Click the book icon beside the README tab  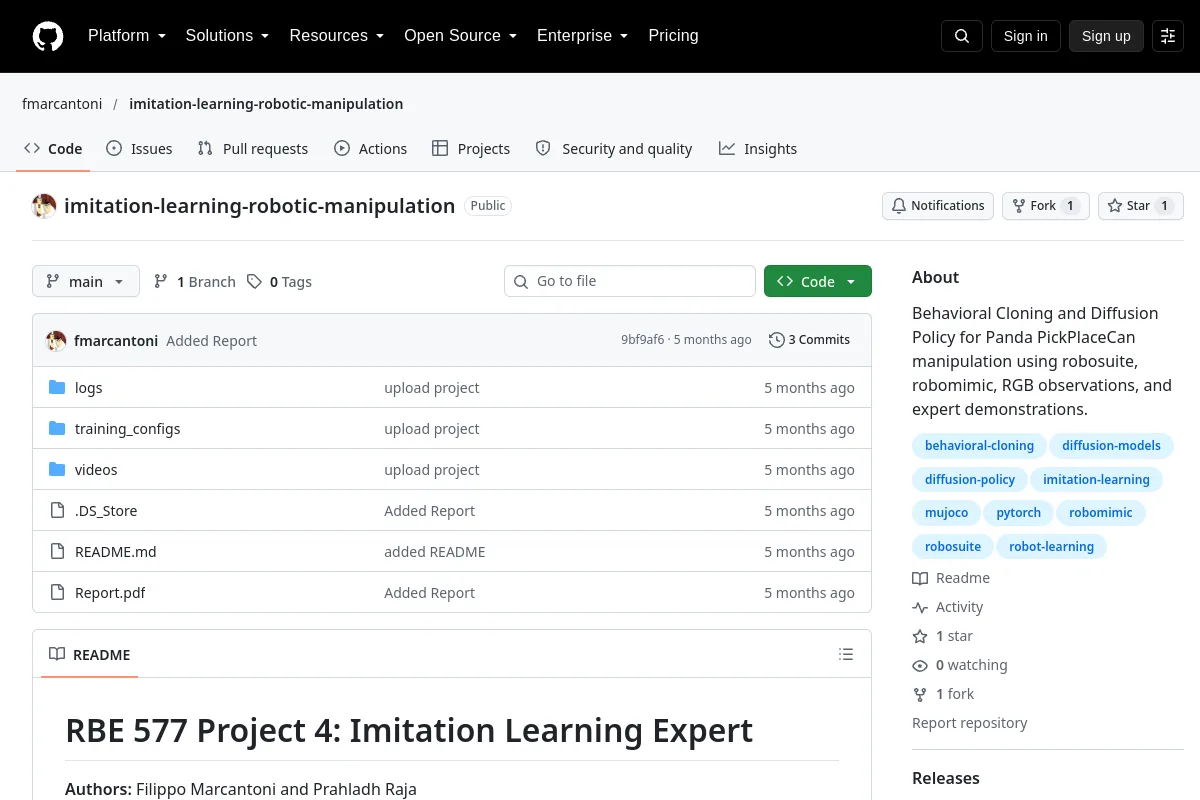(x=57, y=655)
